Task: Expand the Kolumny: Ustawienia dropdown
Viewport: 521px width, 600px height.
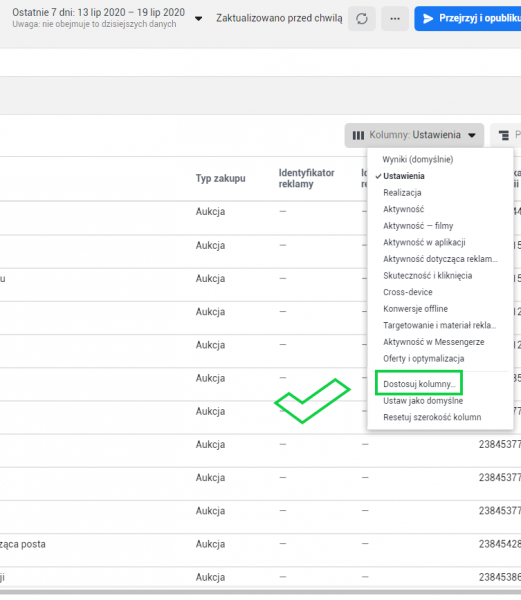Action: pyautogui.click(x=414, y=135)
